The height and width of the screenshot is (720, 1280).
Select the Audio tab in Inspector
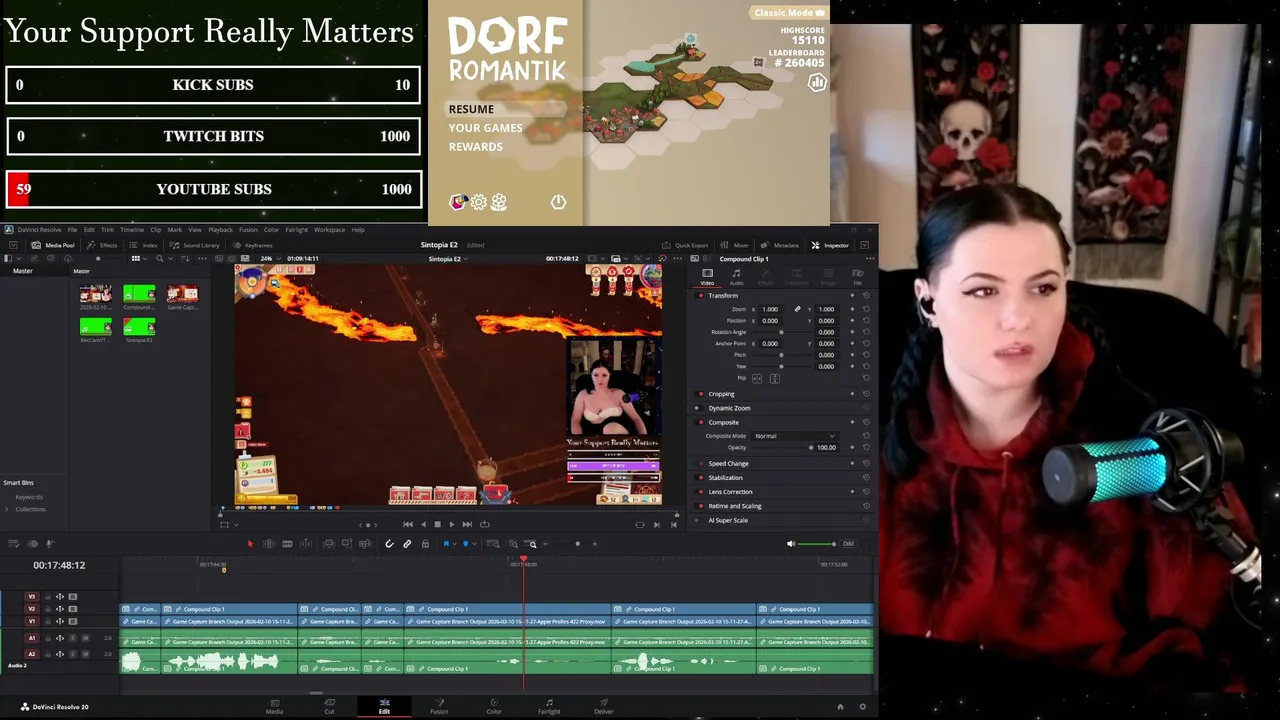pyautogui.click(x=737, y=277)
